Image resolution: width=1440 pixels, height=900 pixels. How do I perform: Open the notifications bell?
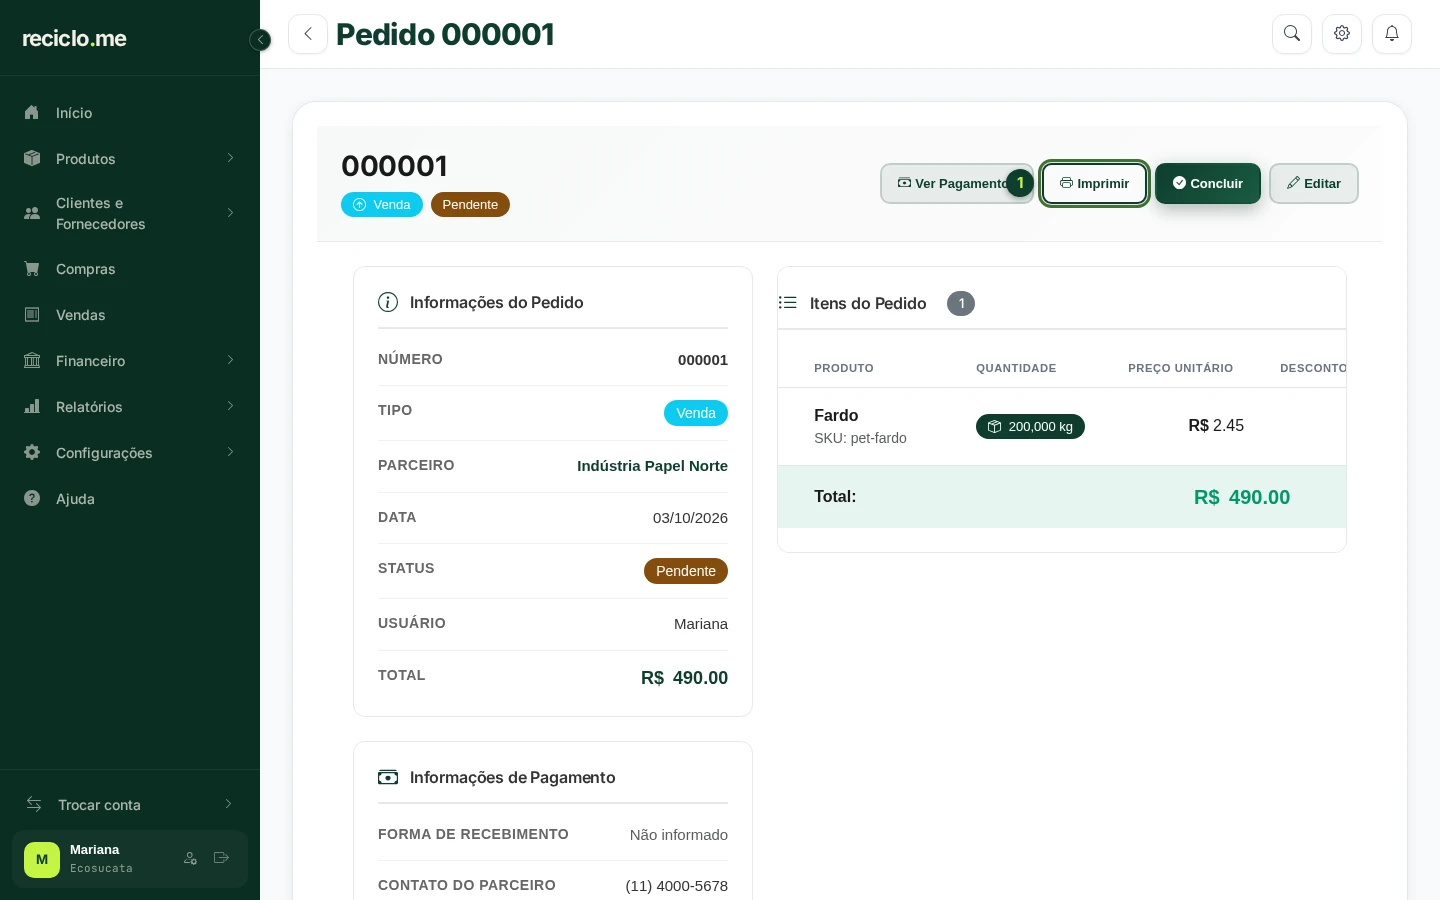(1392, 34)
